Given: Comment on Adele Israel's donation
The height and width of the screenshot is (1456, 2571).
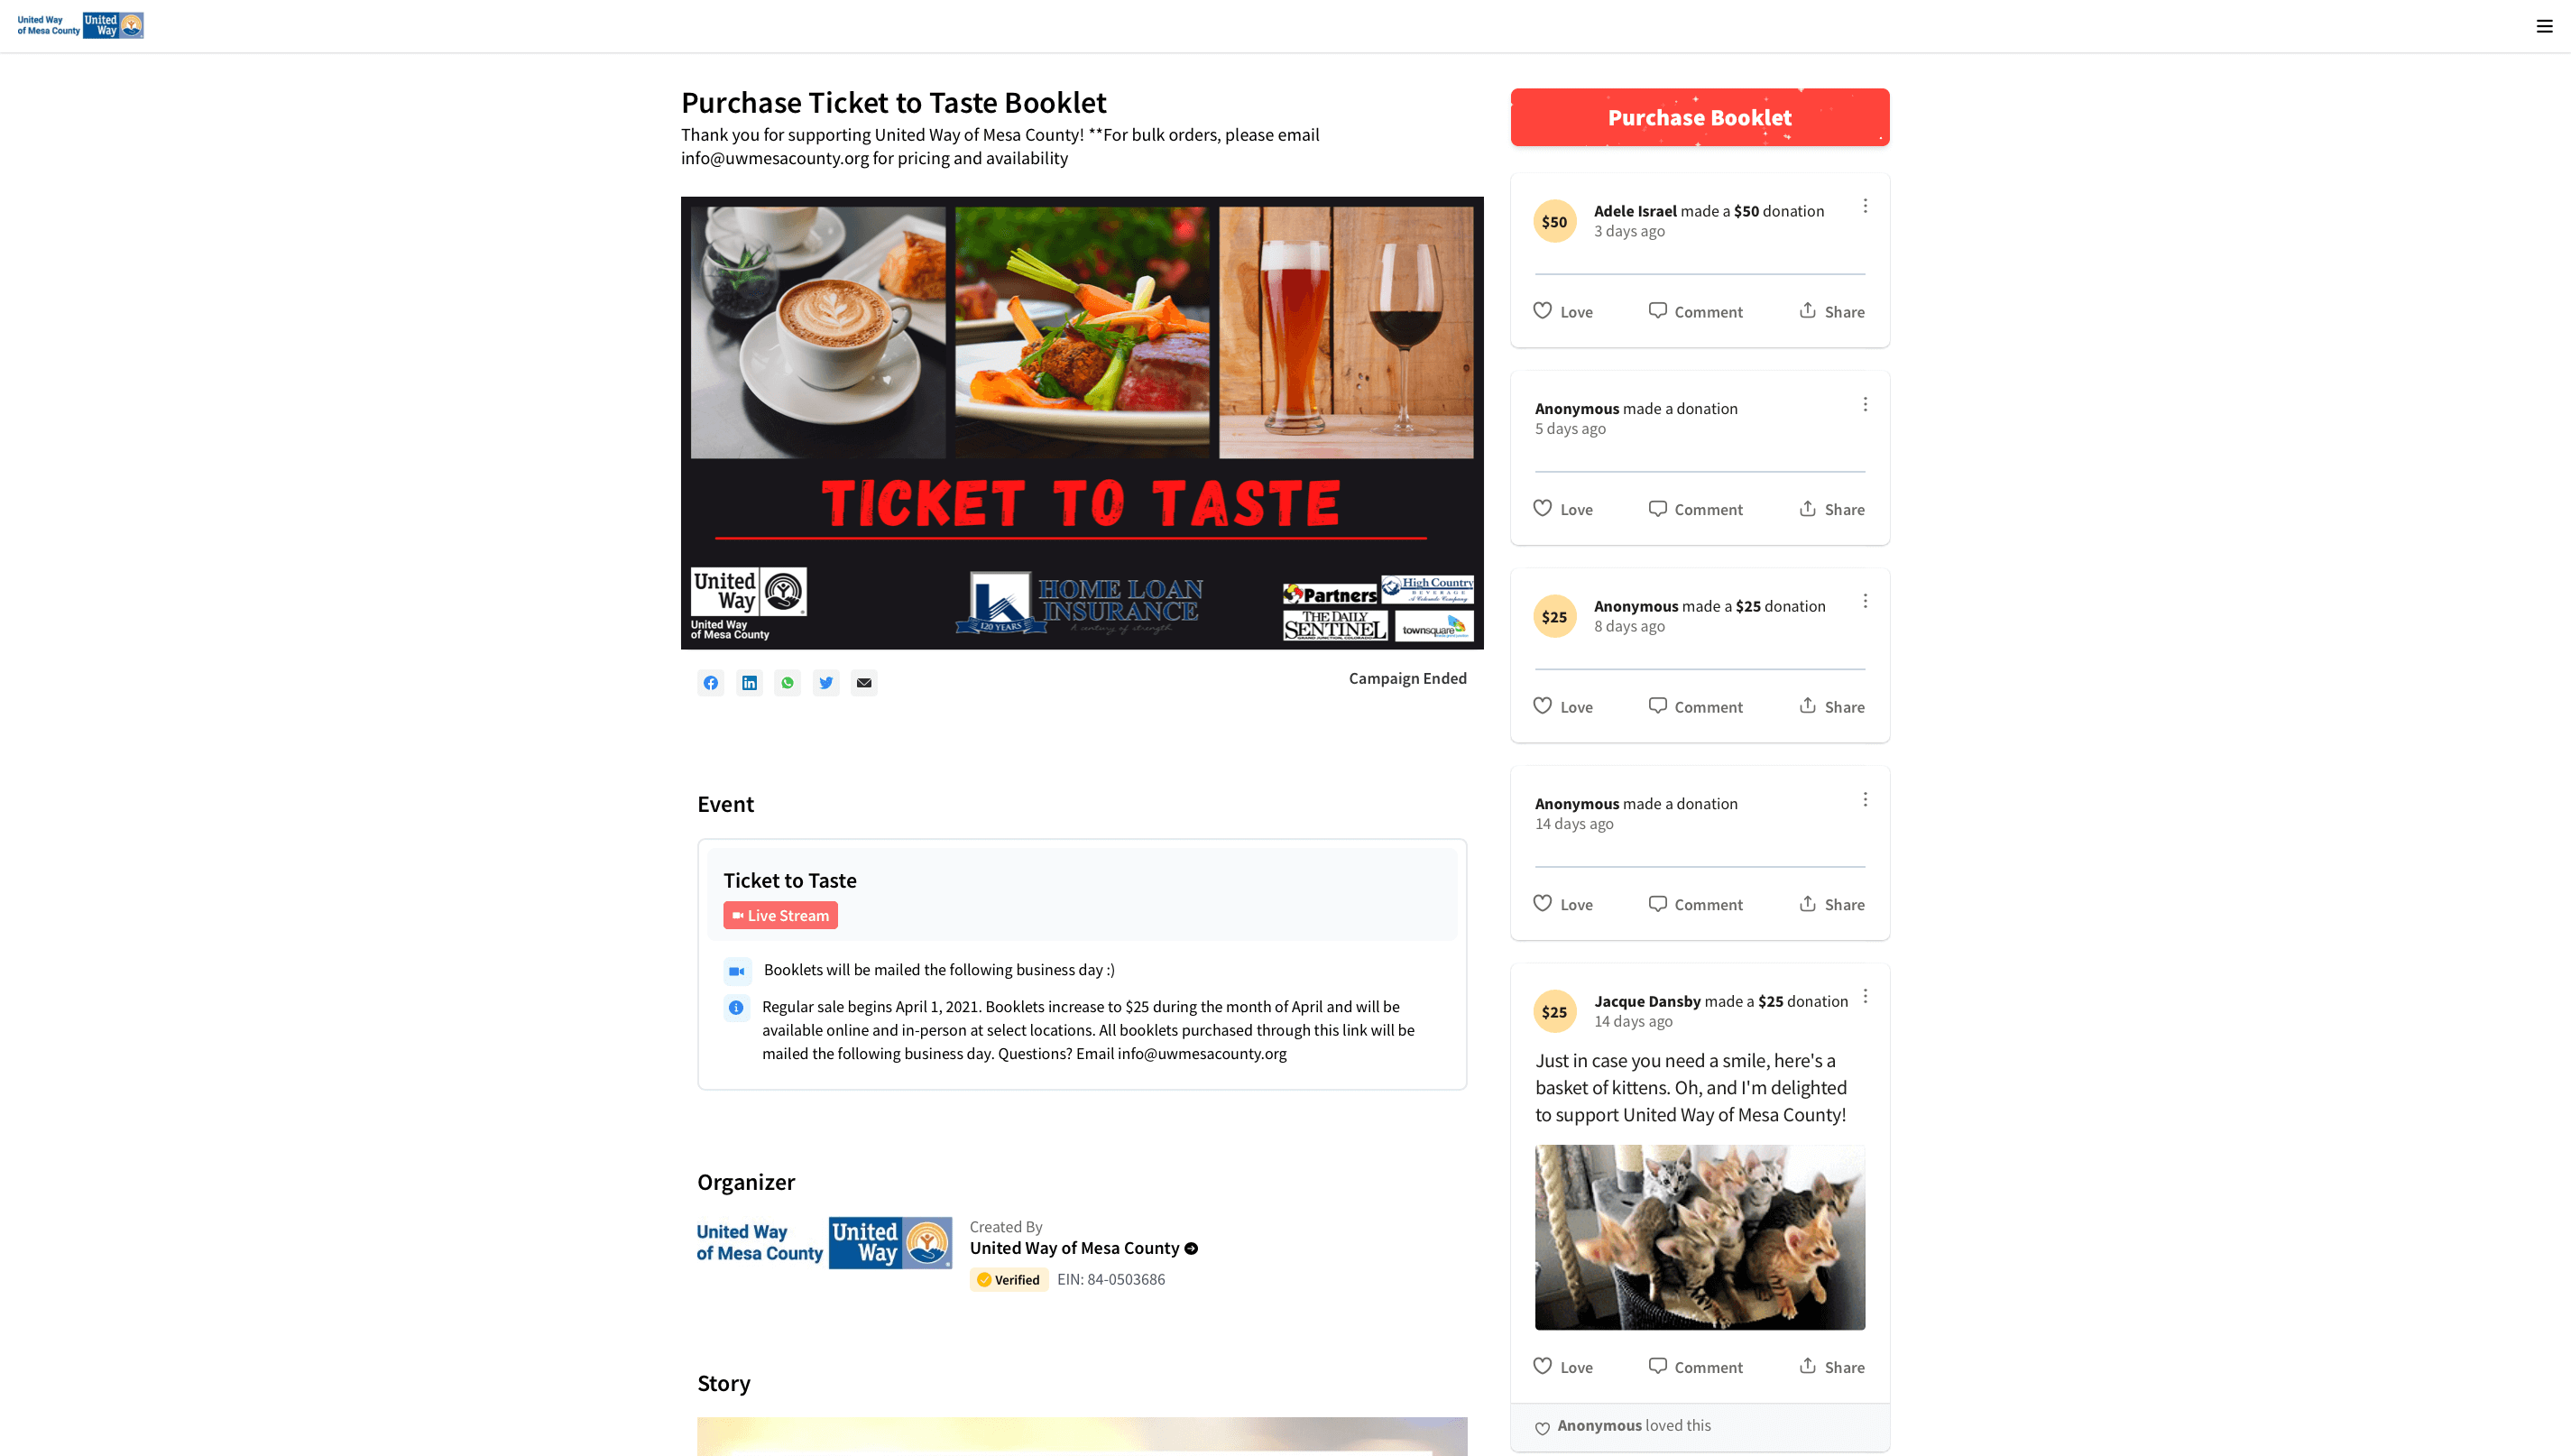Looking at the screenshot, I should pyautogui.click(x=1695, y=311).
